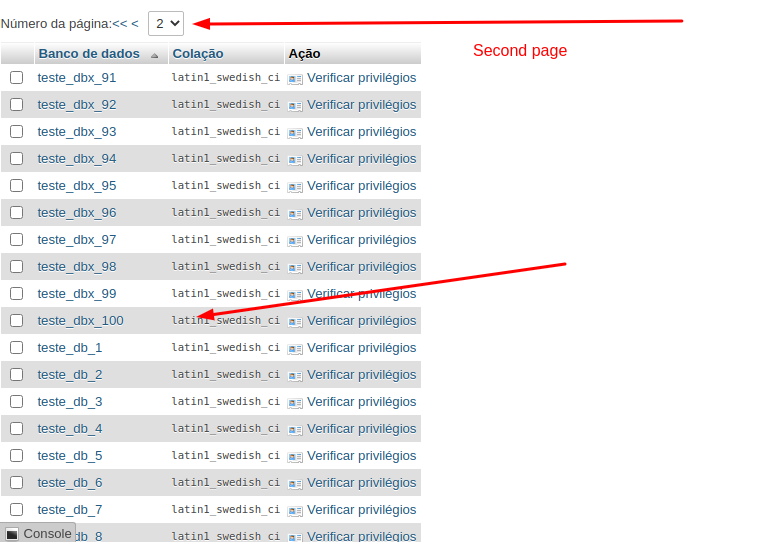Image resolution: width=773 pixels, height=542 pixels.
Task: Click privileges icon for teste_db_5
Action: [295, 457]
